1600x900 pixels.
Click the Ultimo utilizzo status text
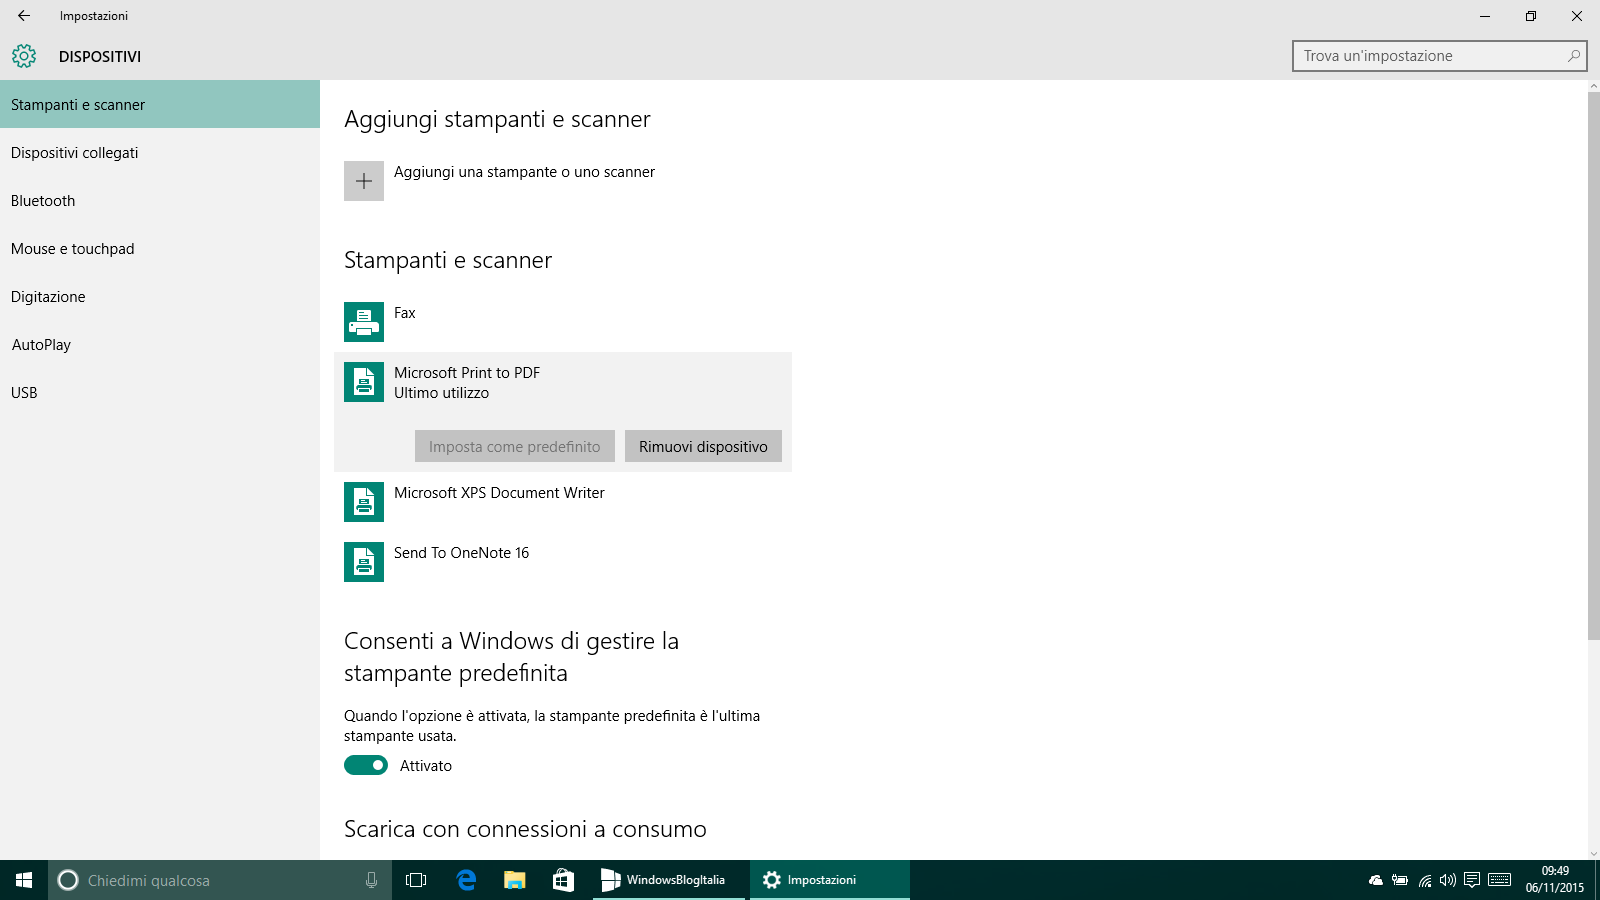pyautogui.click(x=441, y=393)
